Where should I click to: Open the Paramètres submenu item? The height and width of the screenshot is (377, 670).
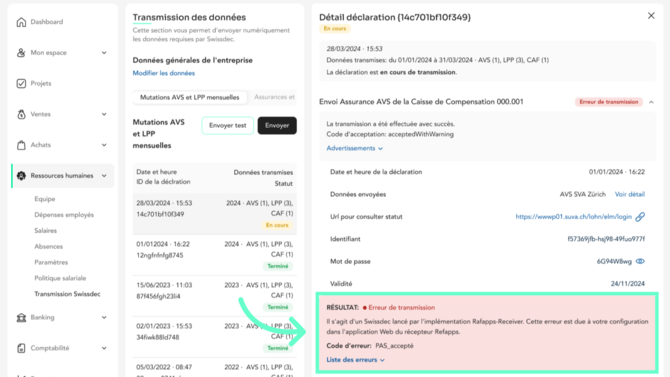51,262
